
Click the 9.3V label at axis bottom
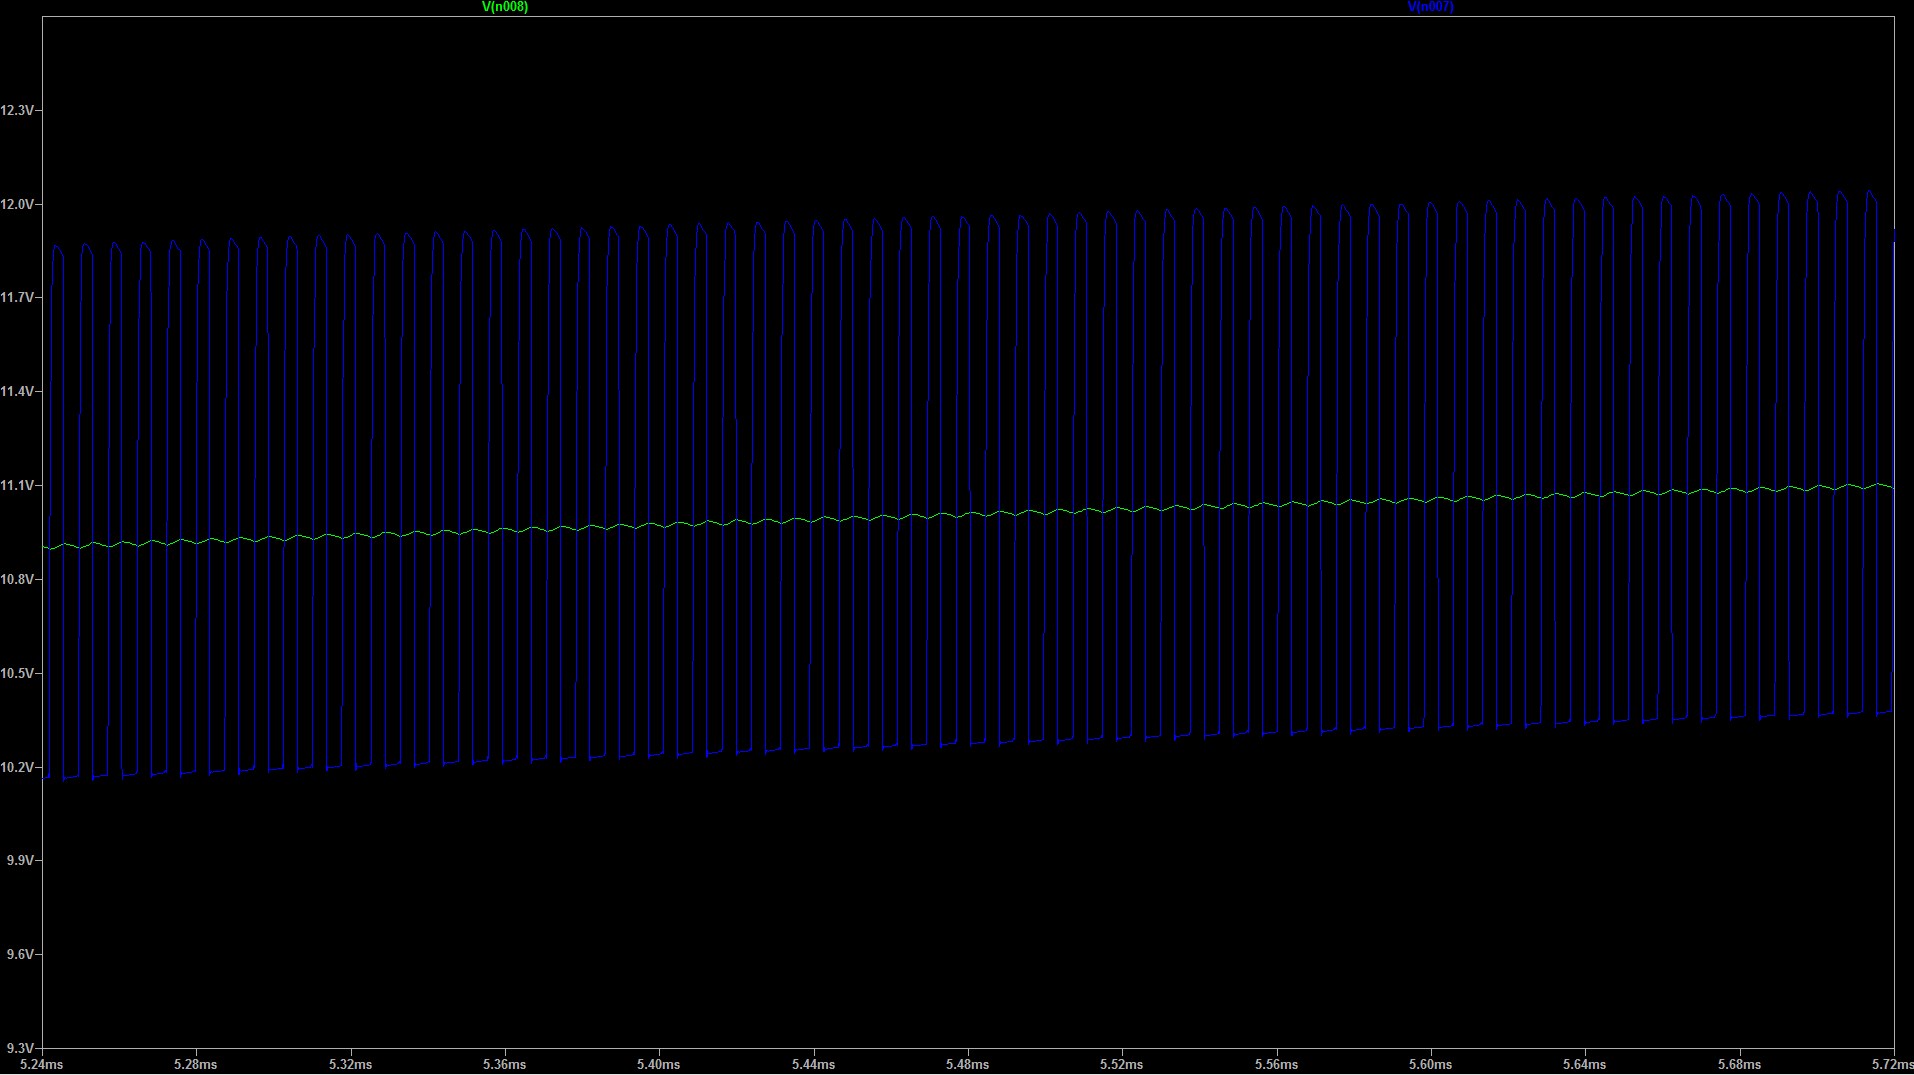click(20, 1049)
